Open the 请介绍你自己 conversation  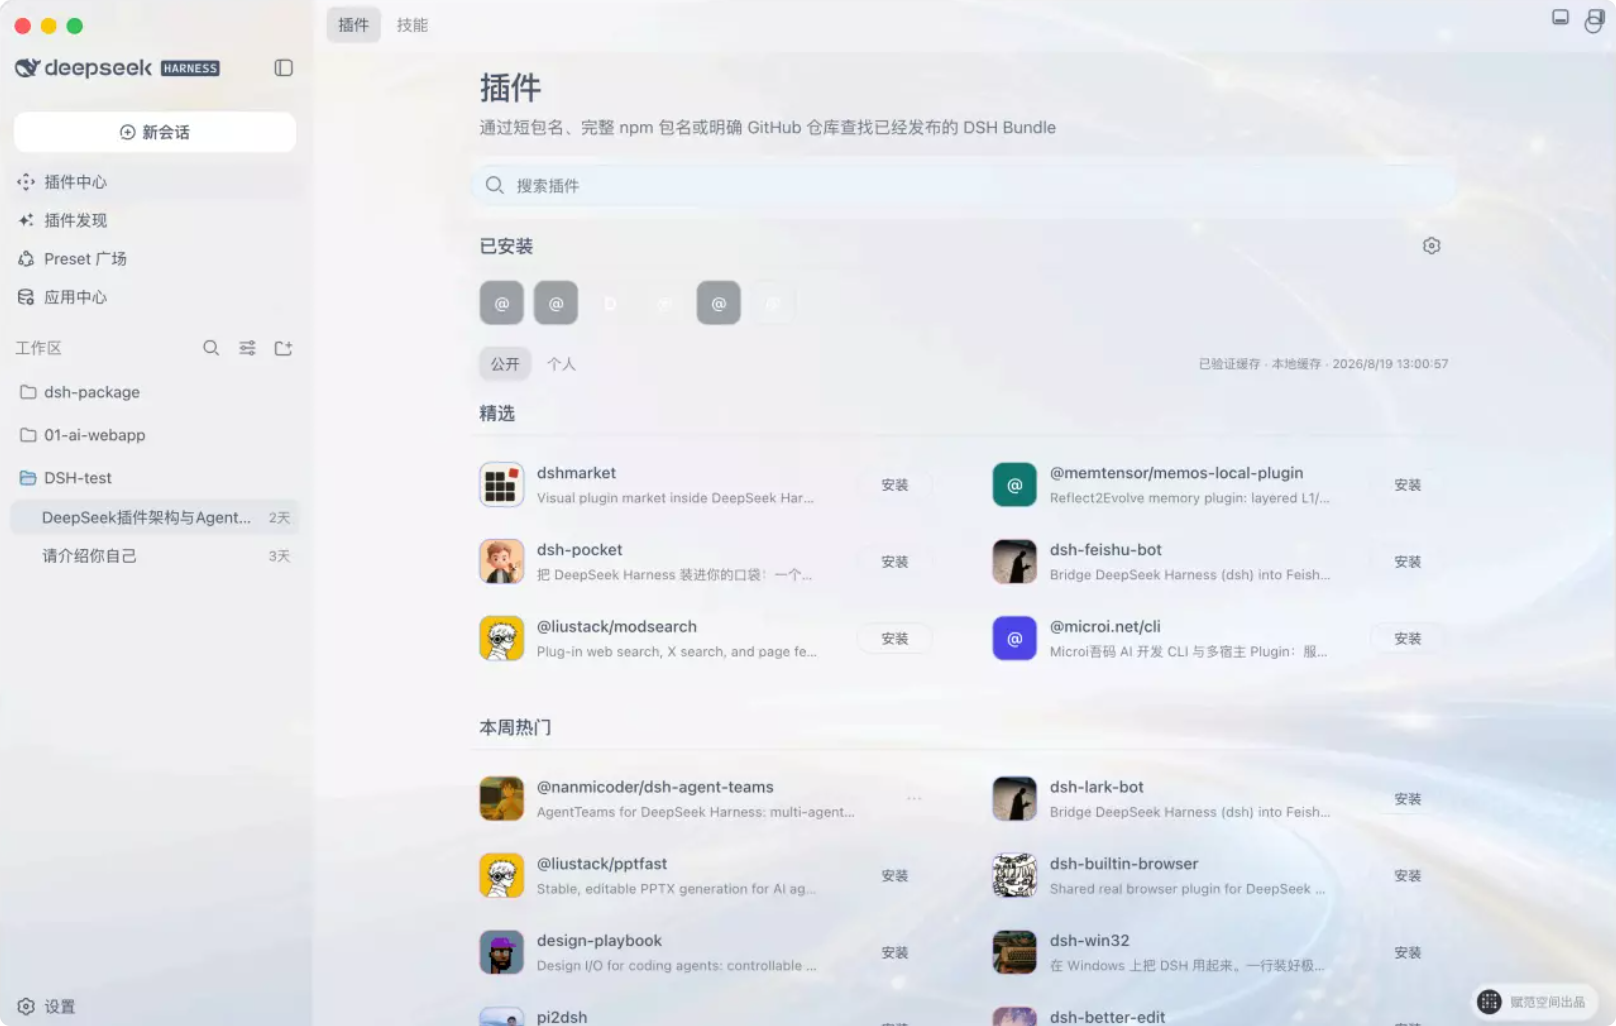tap(155, 556)
